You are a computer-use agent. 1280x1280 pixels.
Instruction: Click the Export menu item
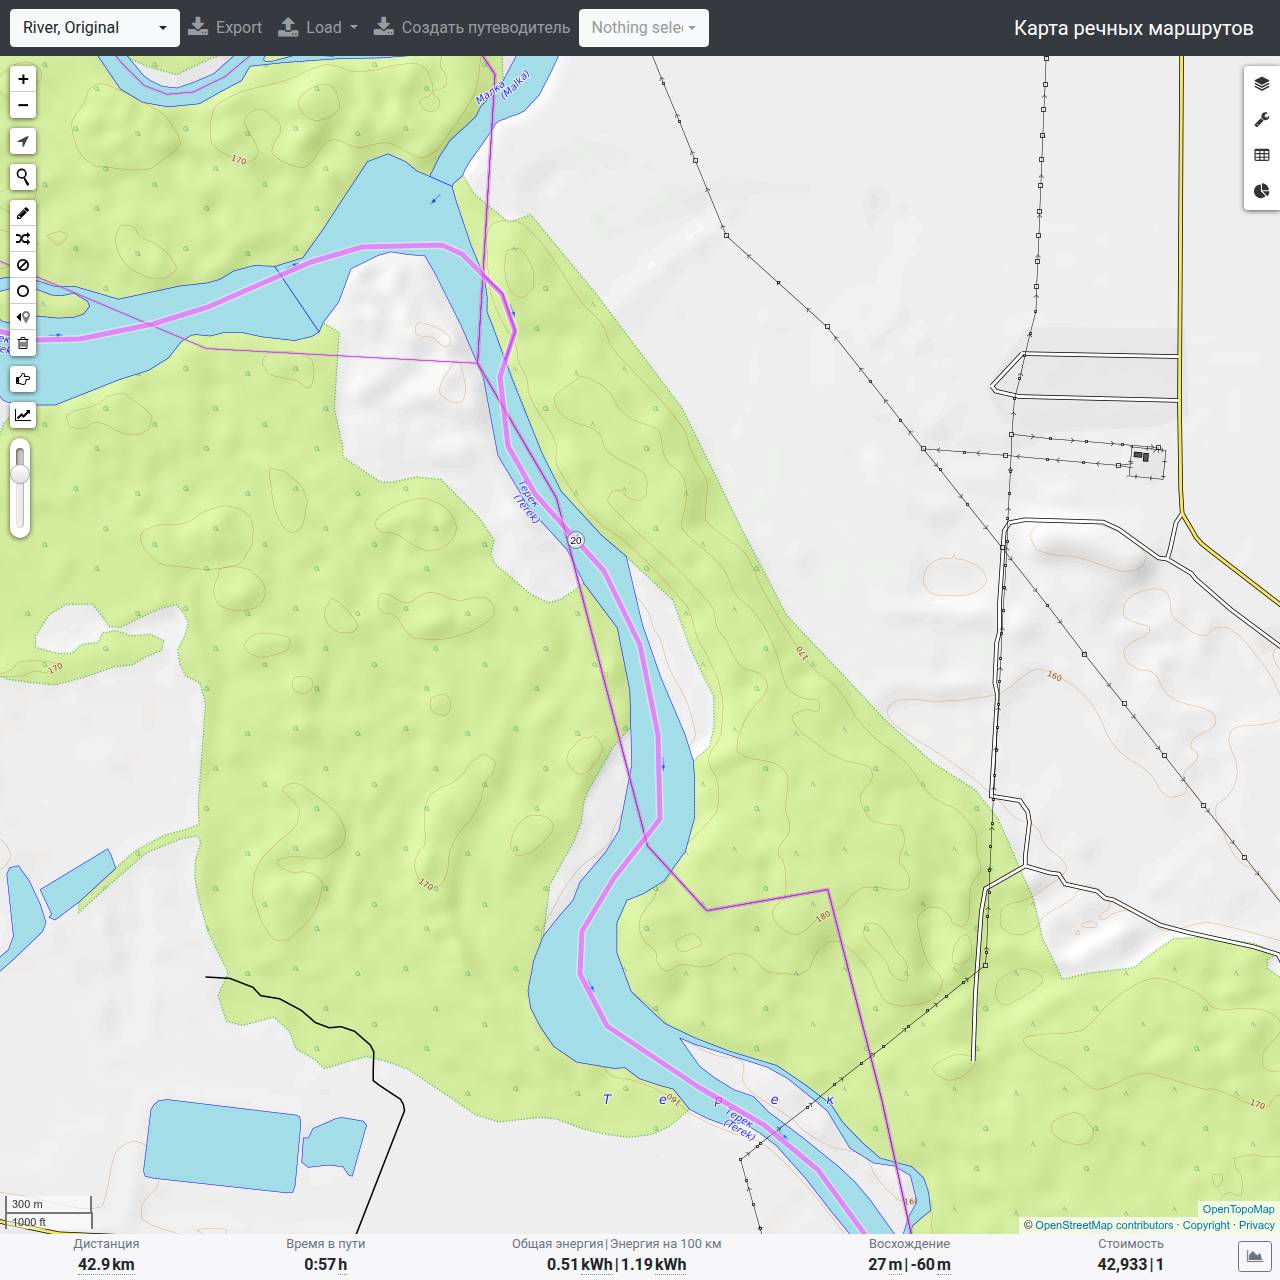pyautogui.click(x=226, y=28)
